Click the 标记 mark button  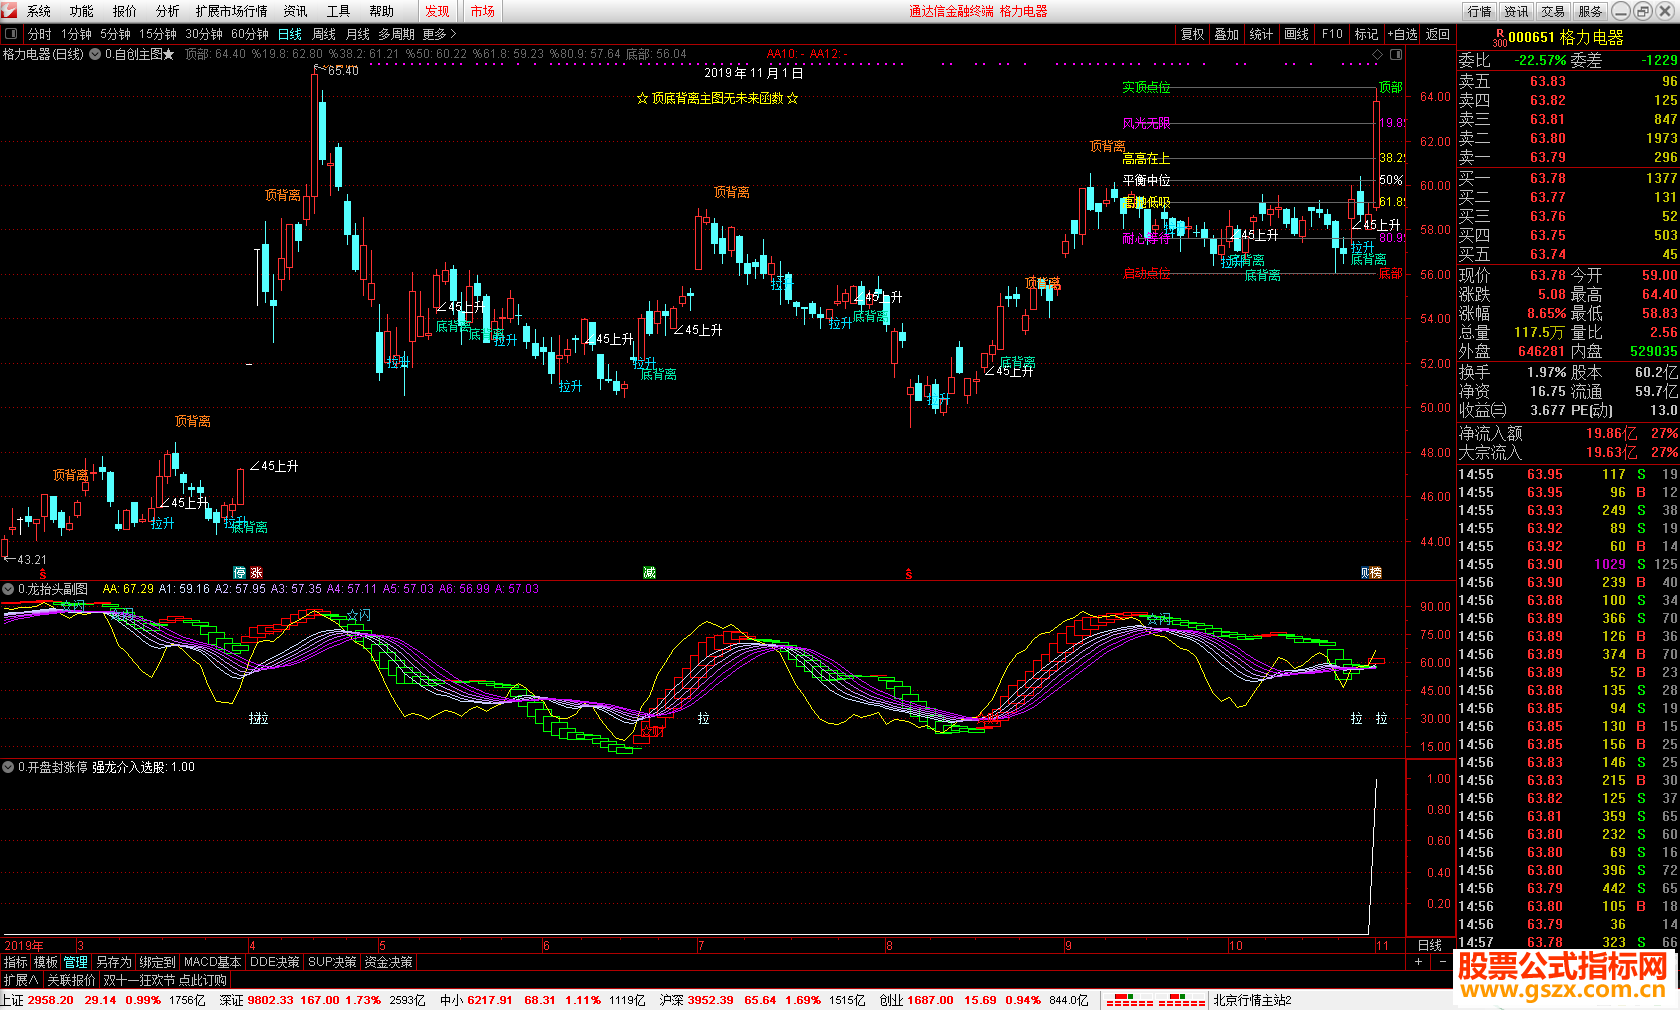1366,34
